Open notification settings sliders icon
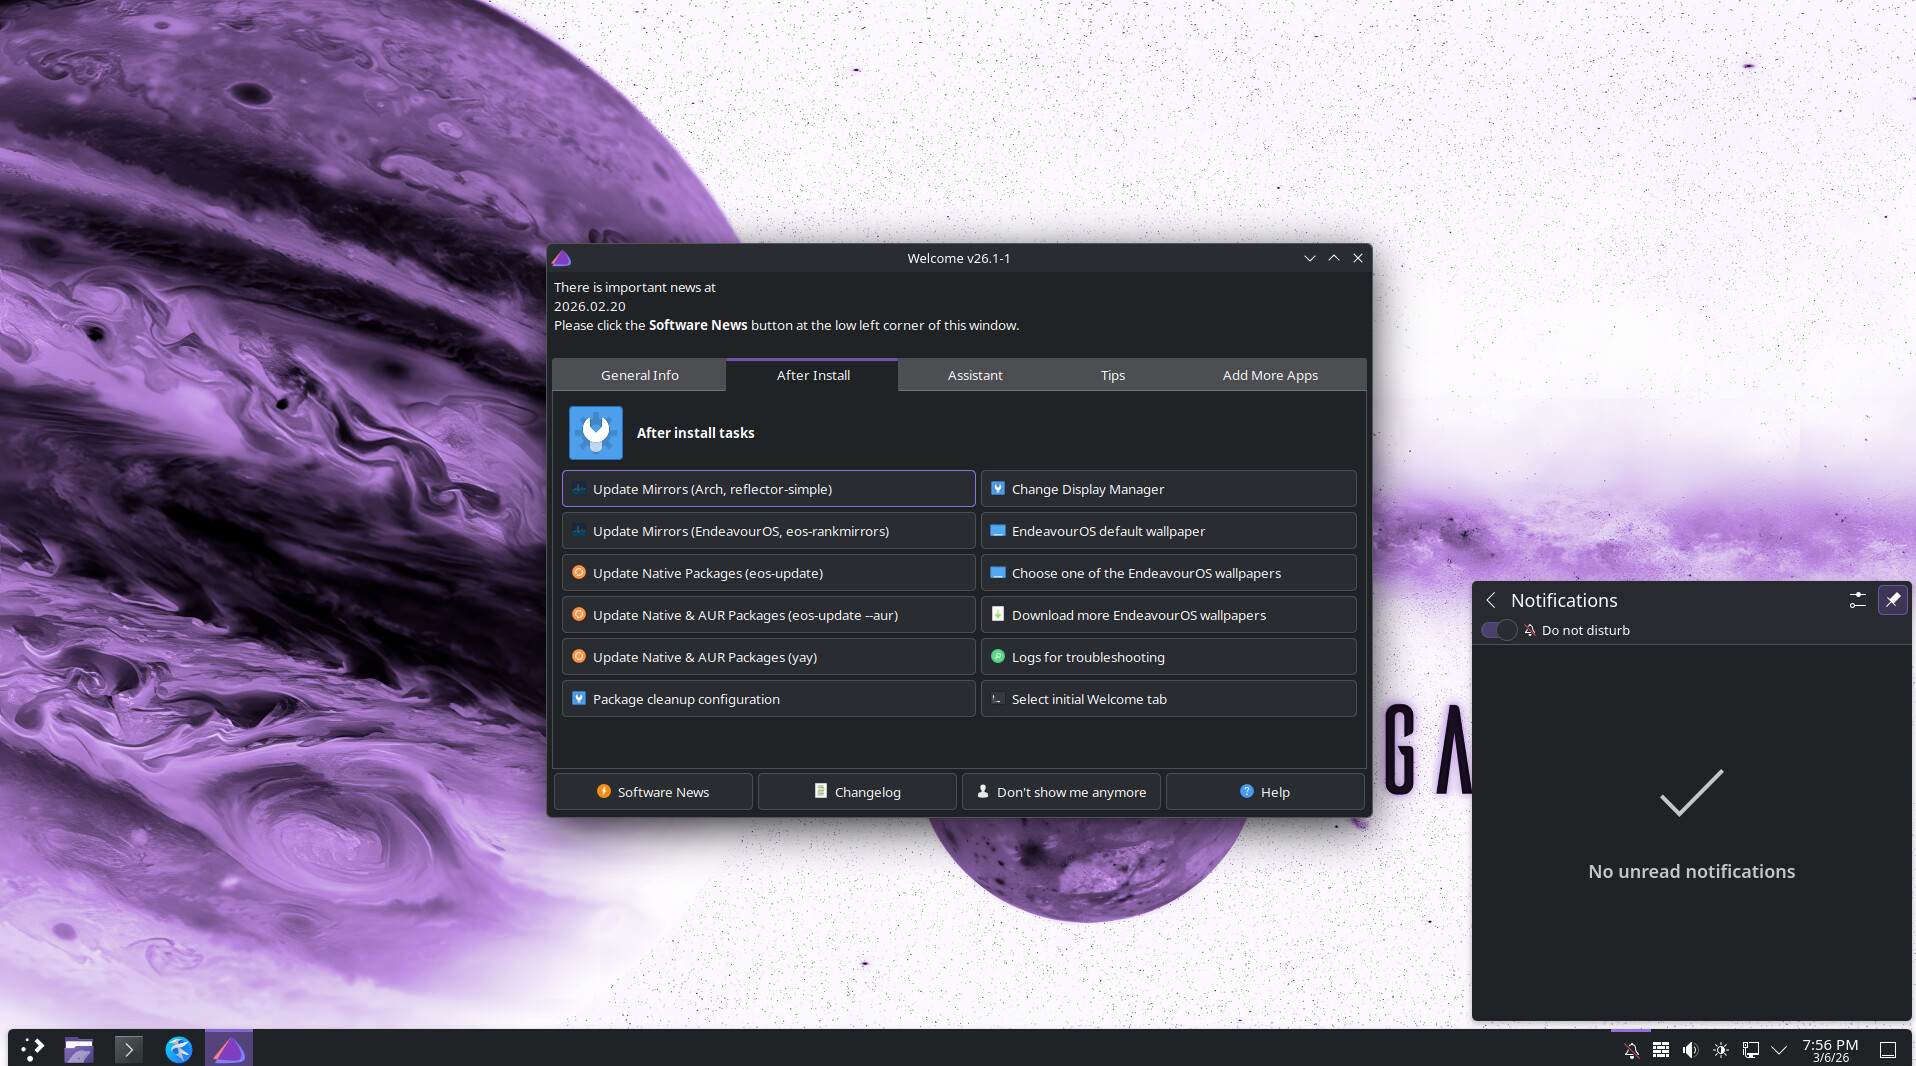Screen dimensions: 1916x1066 1857,600
